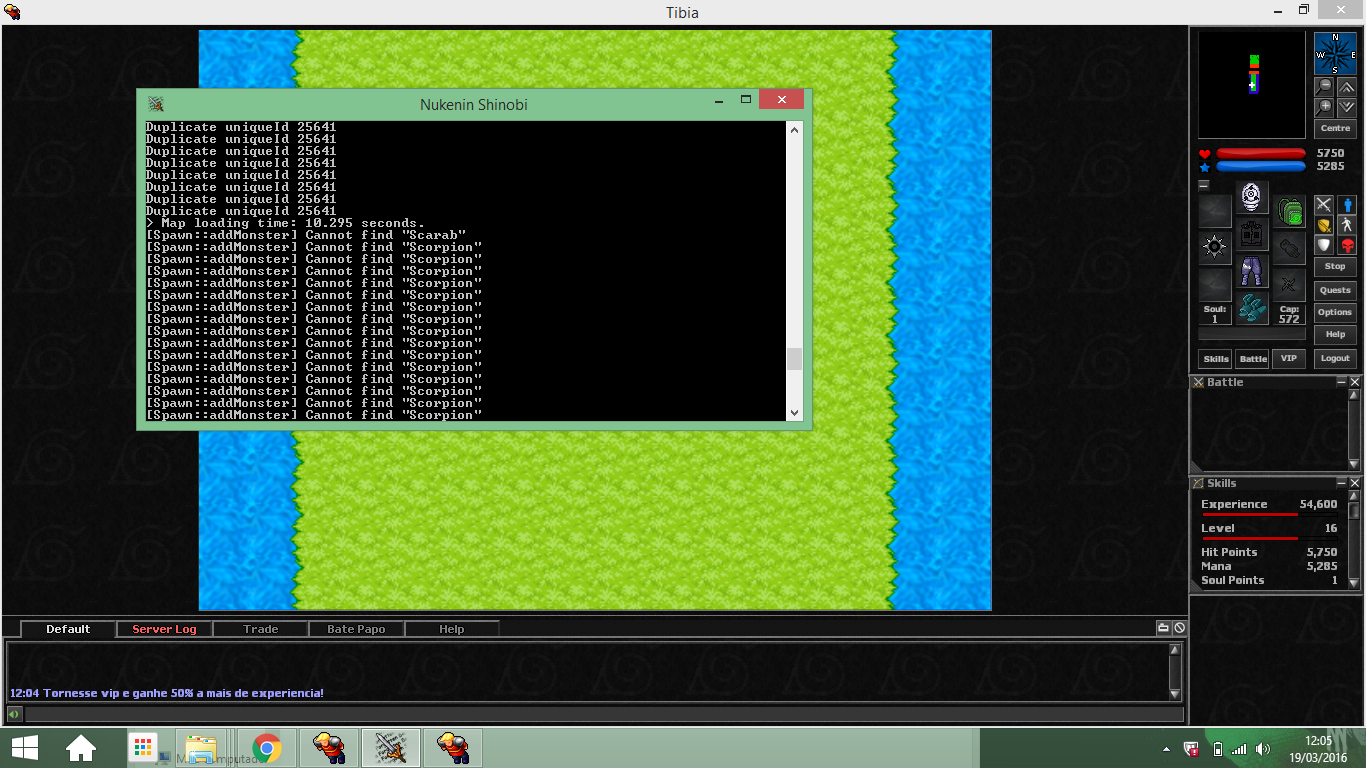
Task: Switch to the crossed-swords server taskbar app
Action: tap(390, 748)
